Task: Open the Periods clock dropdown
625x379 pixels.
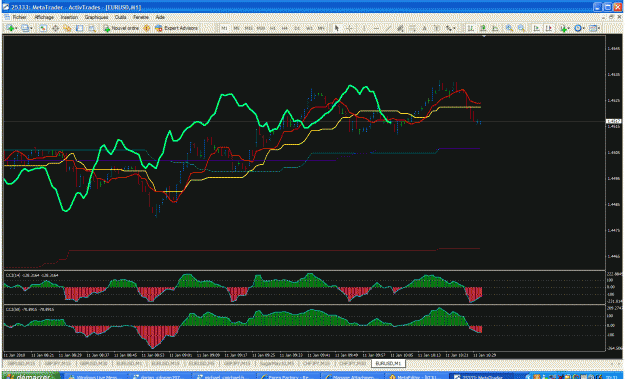Action: click(579, 28)
